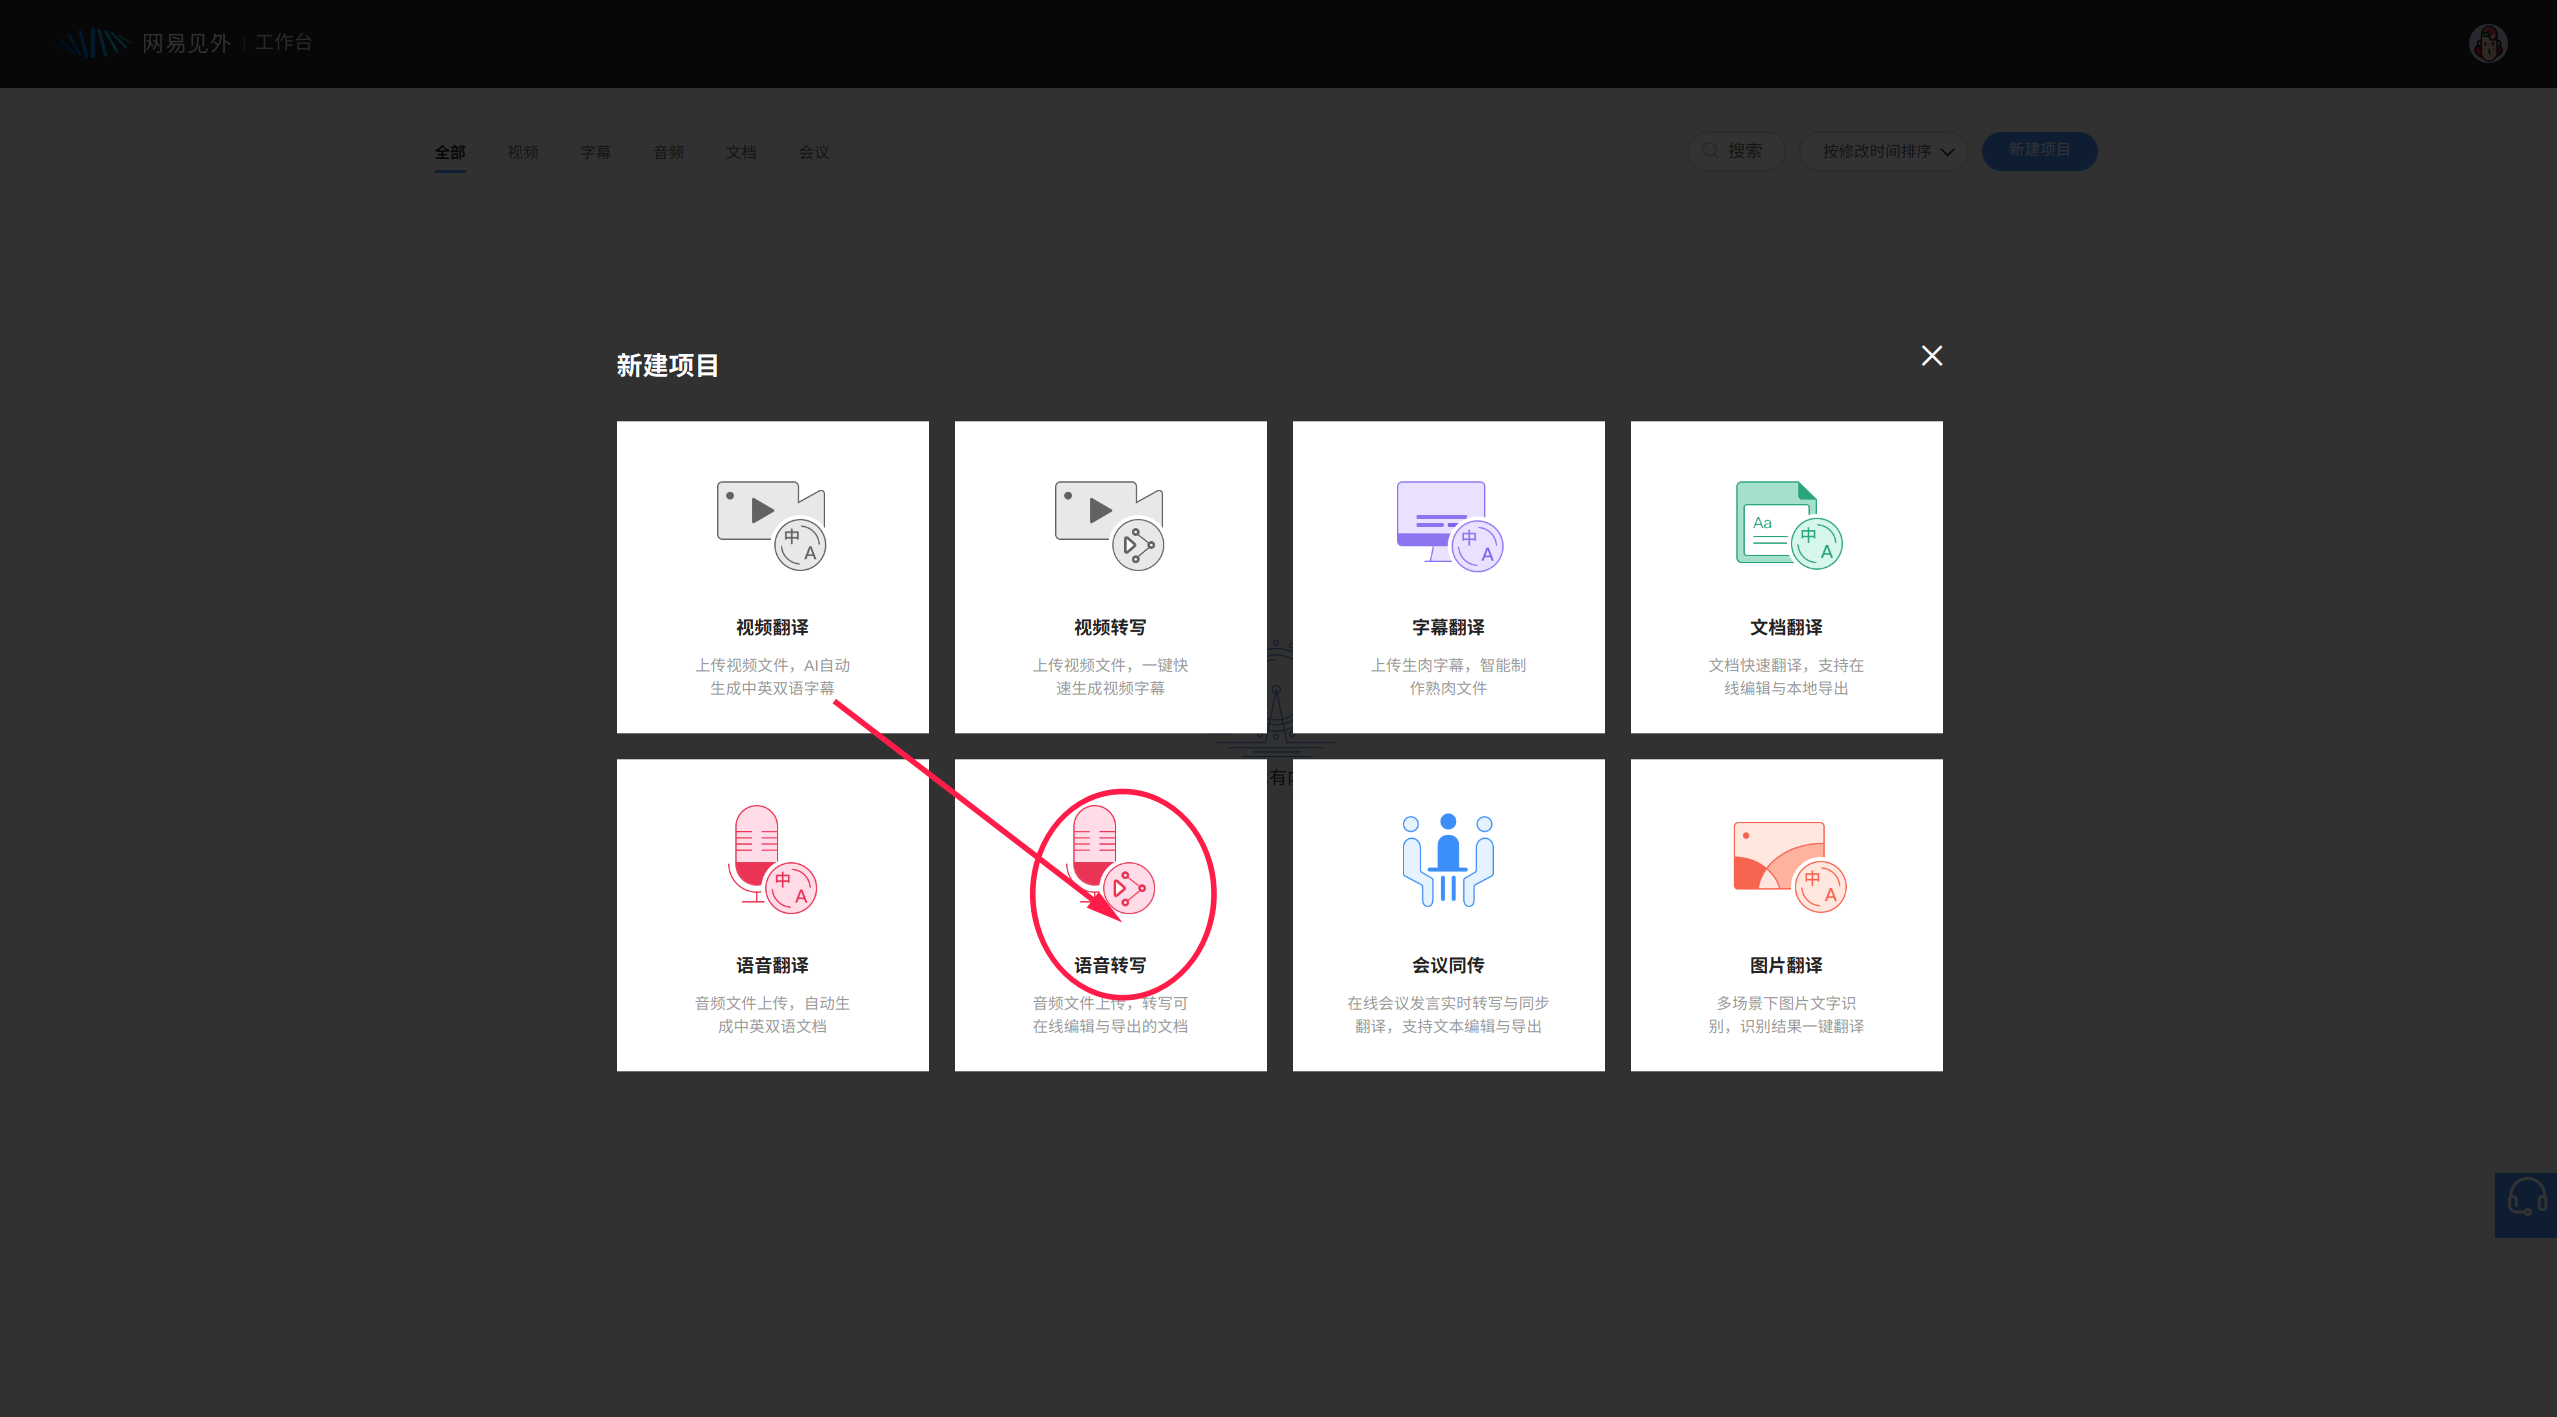2557x1417 pixels.
Task: Choose the 视频转写 video transcription icon
Action: click(x=1109, y=525)
